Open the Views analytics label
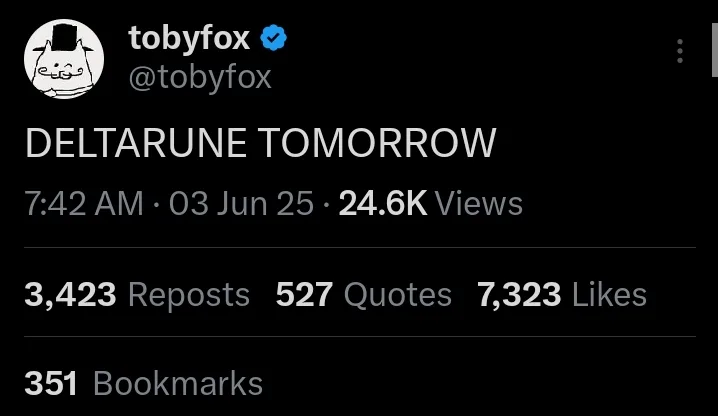Image resolution: width=718 pixels, height=416 pixels. [479, 203]
